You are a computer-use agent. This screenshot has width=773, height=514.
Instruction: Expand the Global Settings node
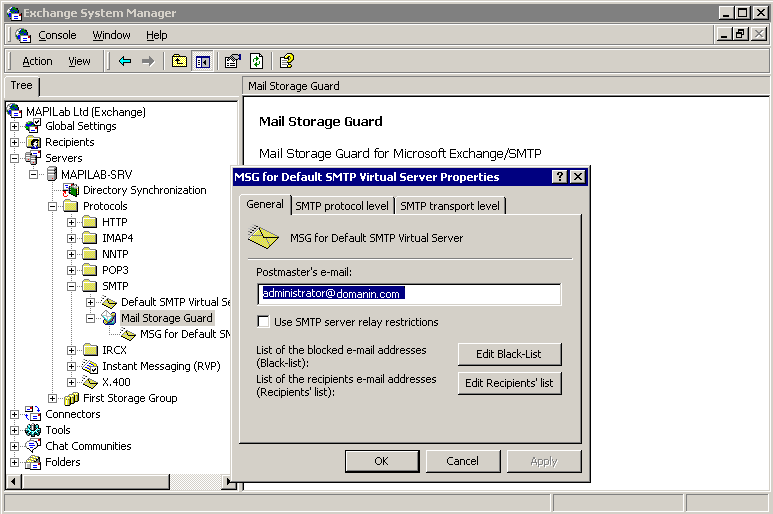[15, 126]
